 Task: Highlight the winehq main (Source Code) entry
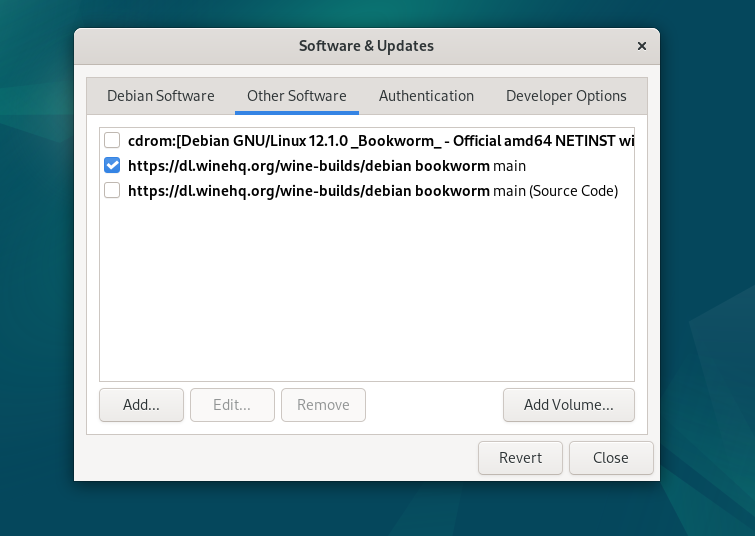[372, 190]
